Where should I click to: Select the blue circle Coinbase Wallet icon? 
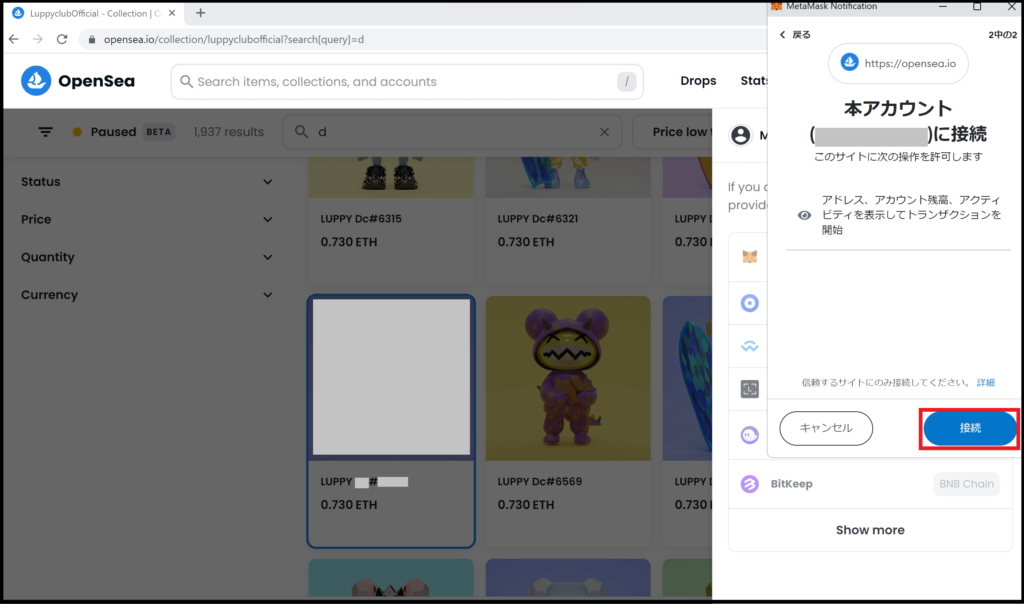pos(750,303)
